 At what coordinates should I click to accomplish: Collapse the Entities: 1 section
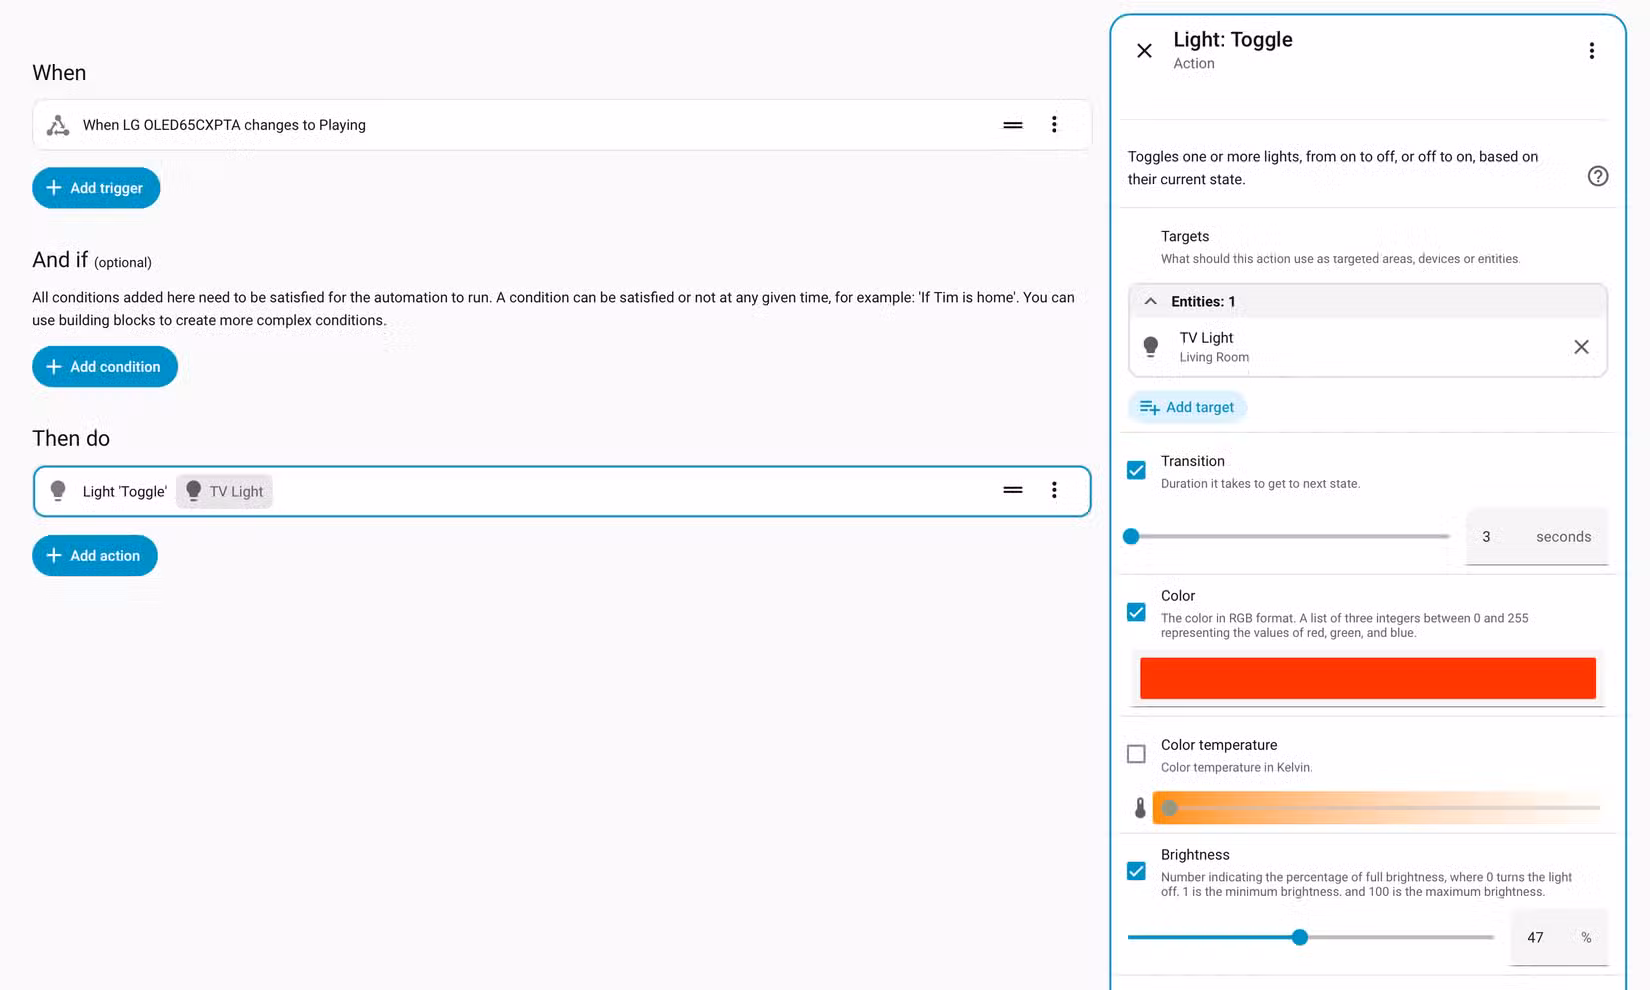[x=1150, y=300]
